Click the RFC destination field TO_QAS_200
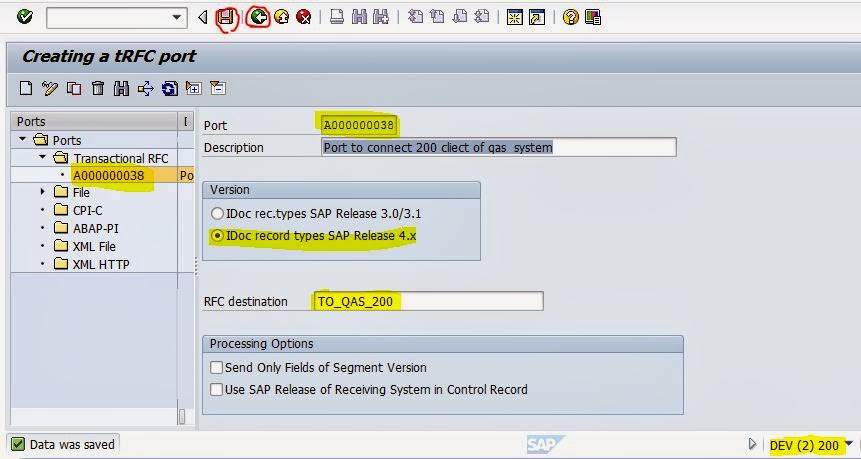The height and width of the screenshot is (459, 861). 428,301
